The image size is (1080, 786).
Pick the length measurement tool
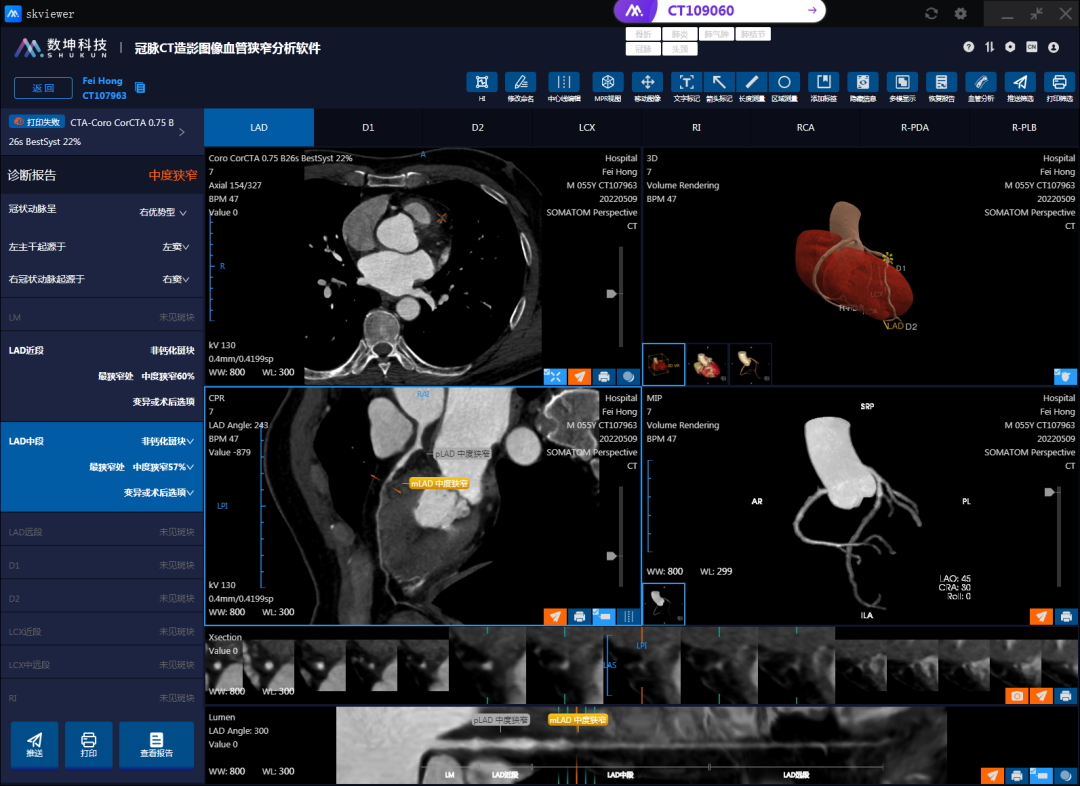pyautogui.click(x=751, y=83)
